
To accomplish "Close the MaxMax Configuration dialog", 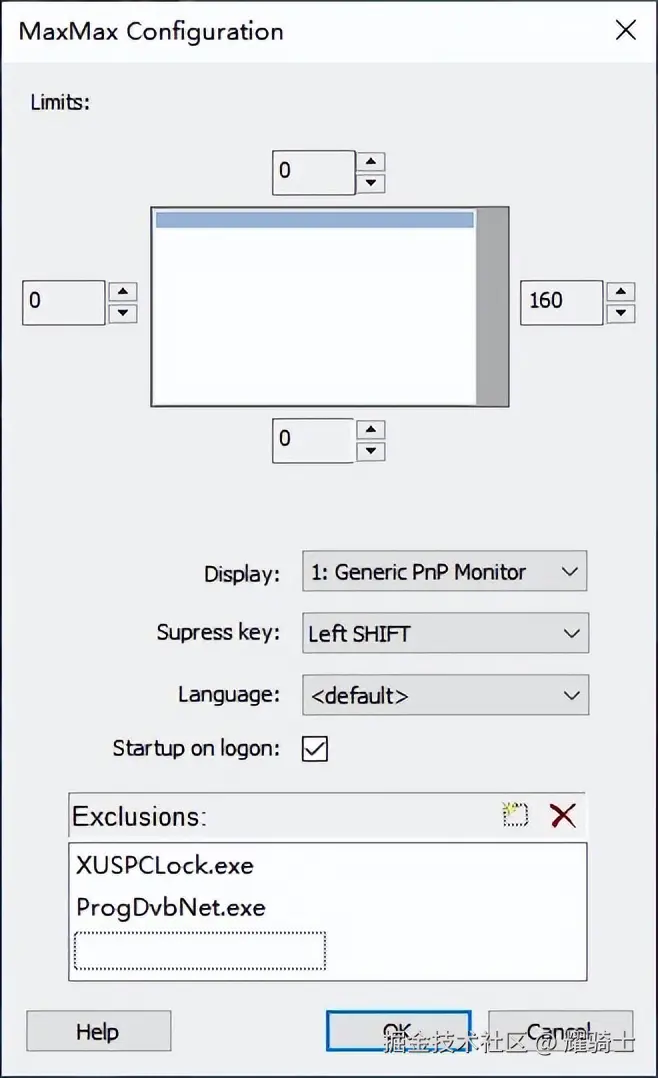I will 625,30.
